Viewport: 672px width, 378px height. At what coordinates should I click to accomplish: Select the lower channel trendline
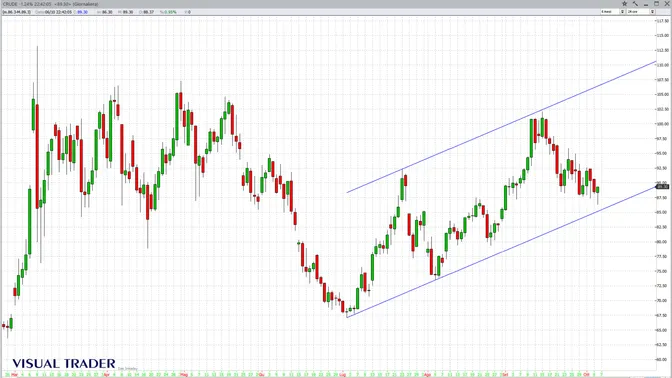pos(501,252)
